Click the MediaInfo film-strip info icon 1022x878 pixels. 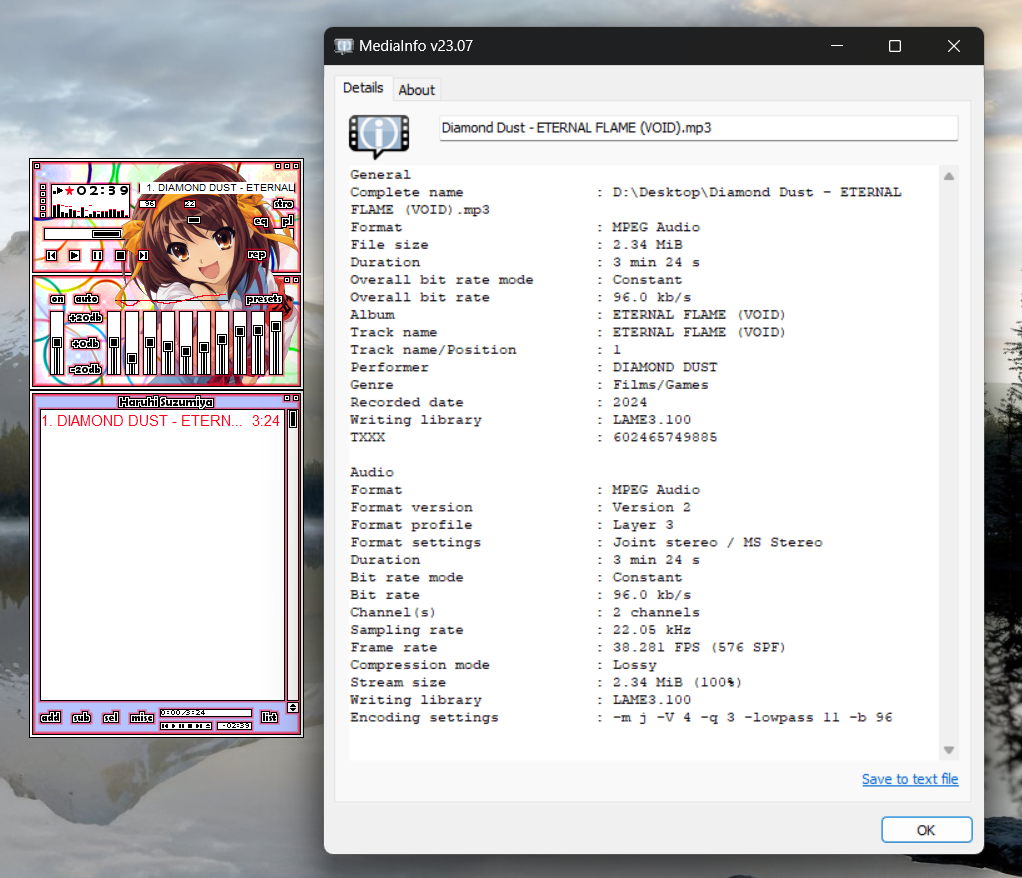(x=379, y=136)
